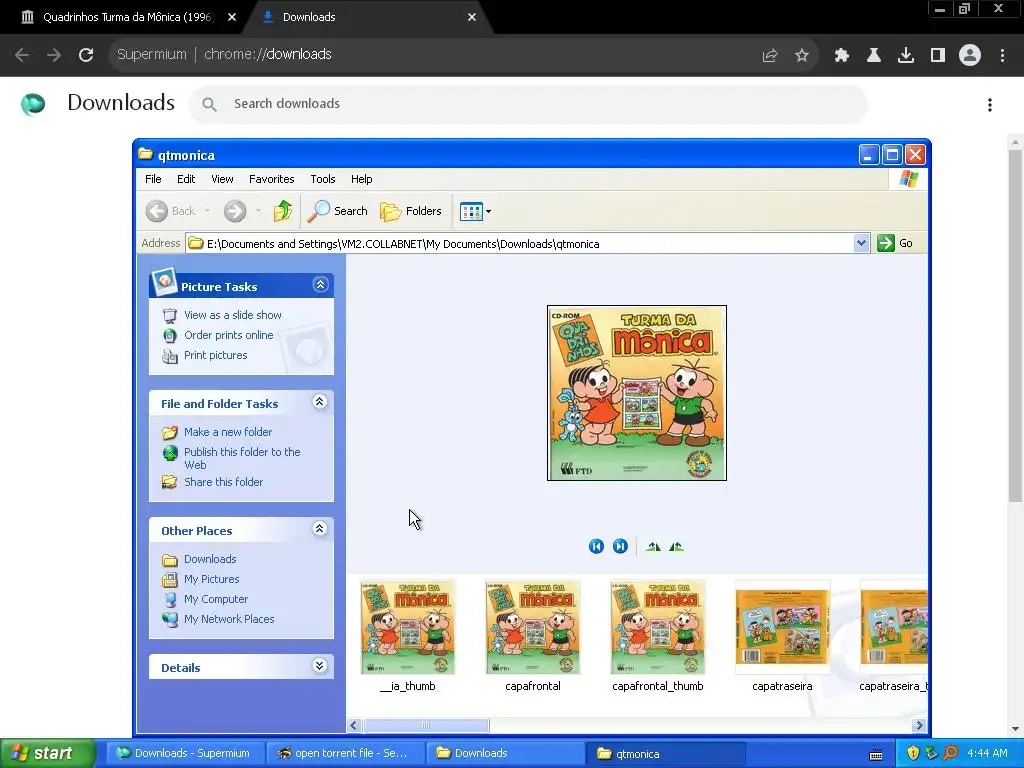This screenshot has height=768, width=1024.
Task: Click the security shield tray icon
Action: coord(913,753)
